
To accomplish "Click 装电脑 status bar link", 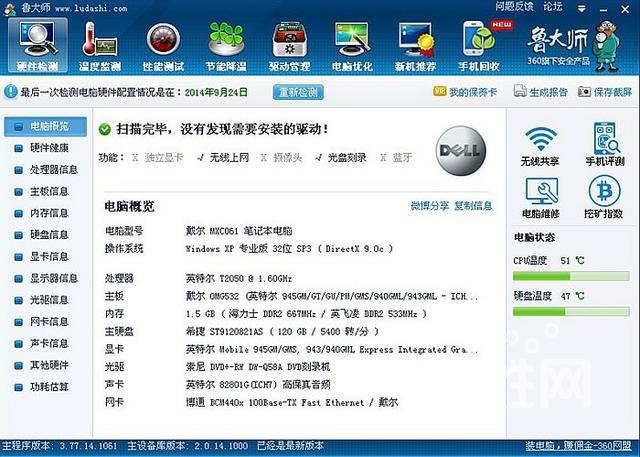I will point(578,446).
